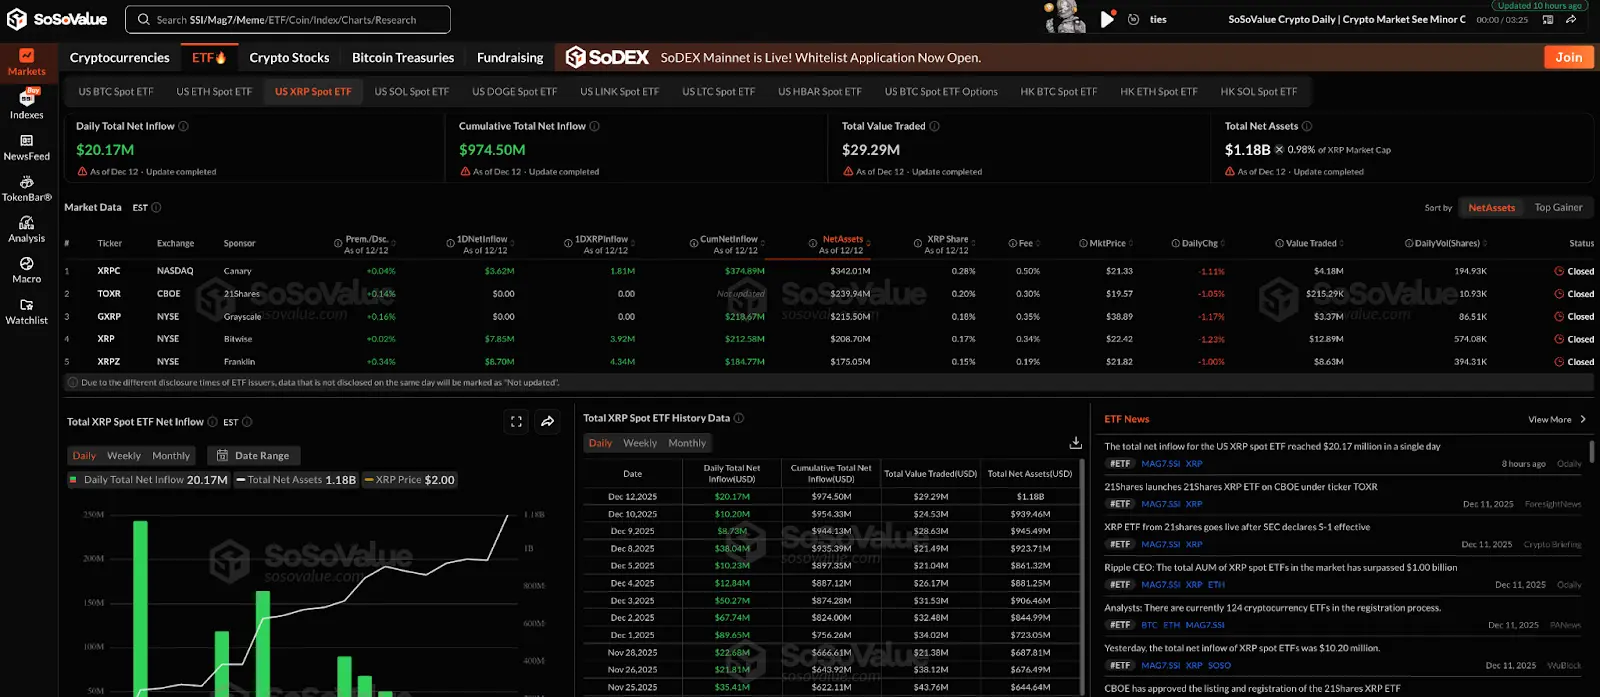Image resolution: width=1600 pixels, height=697 pixels.
Task: Sort the market data by NetAssets button
Action: point(1491,207)
